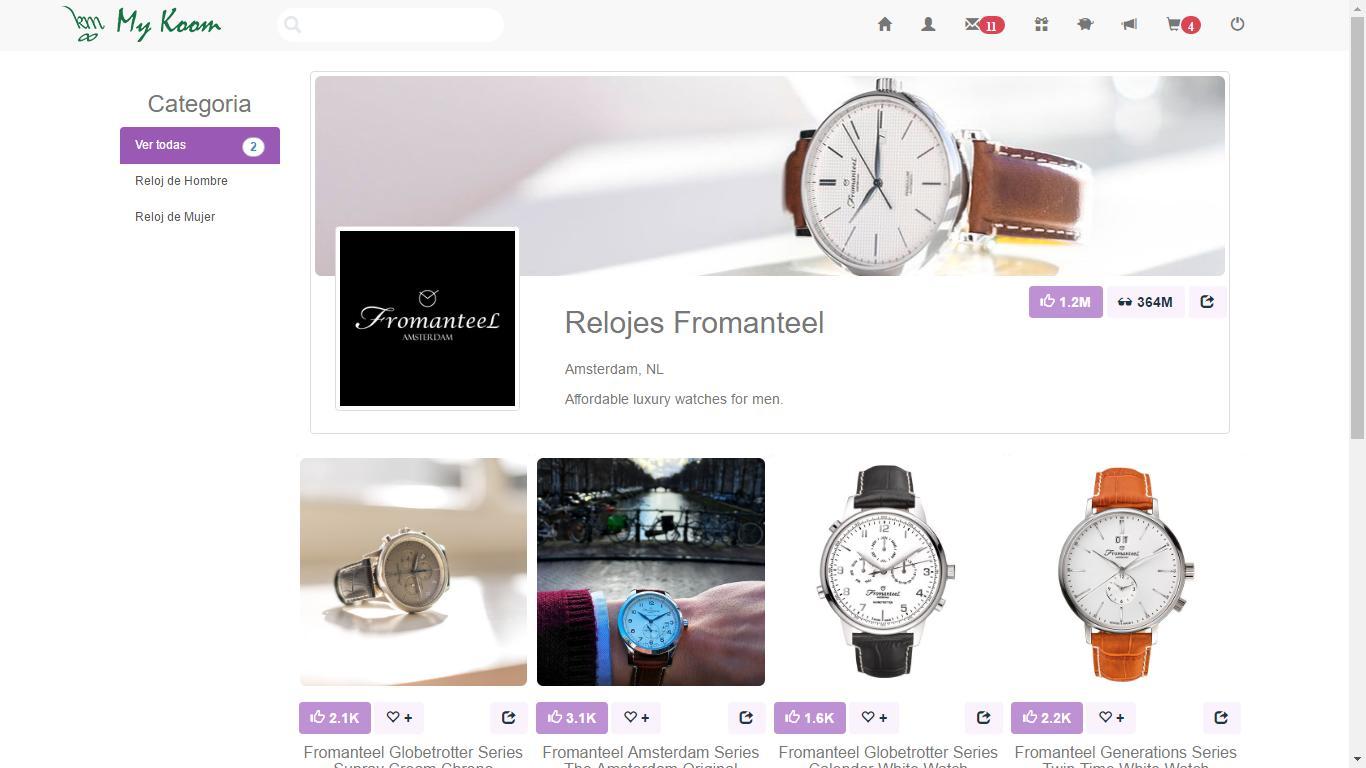
Task: Click the power logout icon
Action: [1237, 24]
